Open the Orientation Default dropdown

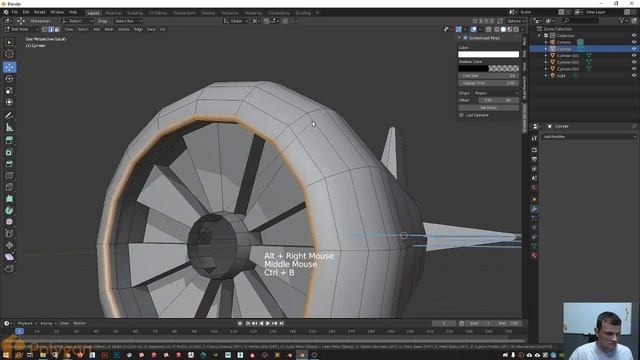(77, 21)
